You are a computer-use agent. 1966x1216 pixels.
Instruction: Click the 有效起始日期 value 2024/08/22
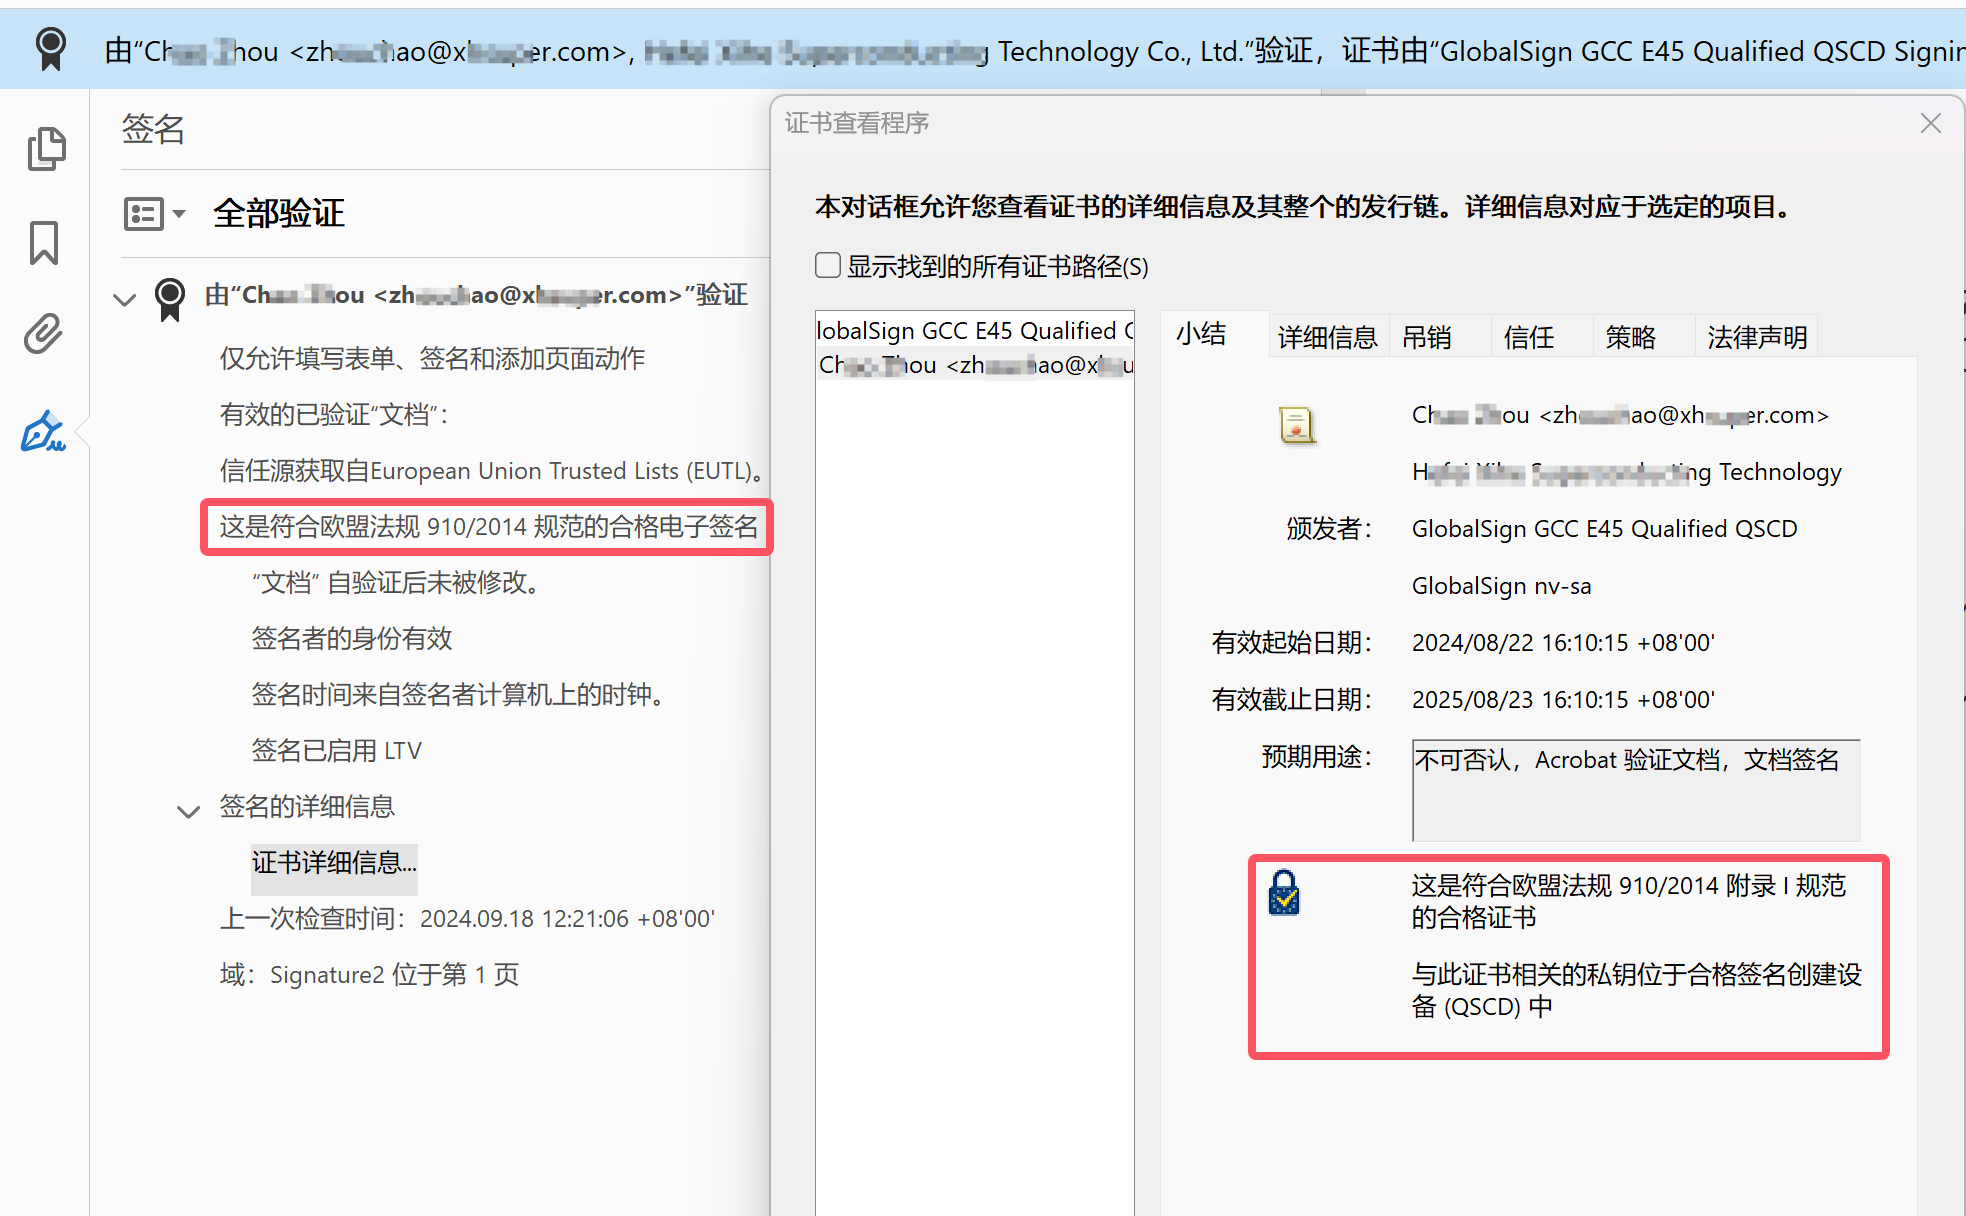point(1563,643)
